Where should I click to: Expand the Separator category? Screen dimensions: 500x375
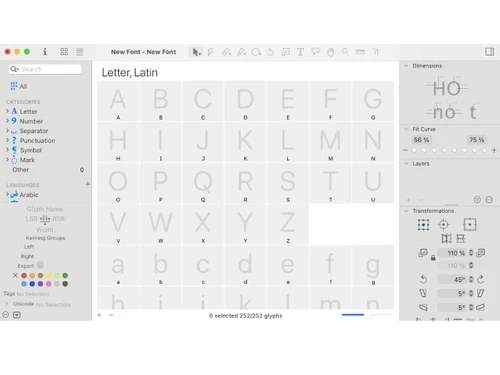tap(7, 130)
